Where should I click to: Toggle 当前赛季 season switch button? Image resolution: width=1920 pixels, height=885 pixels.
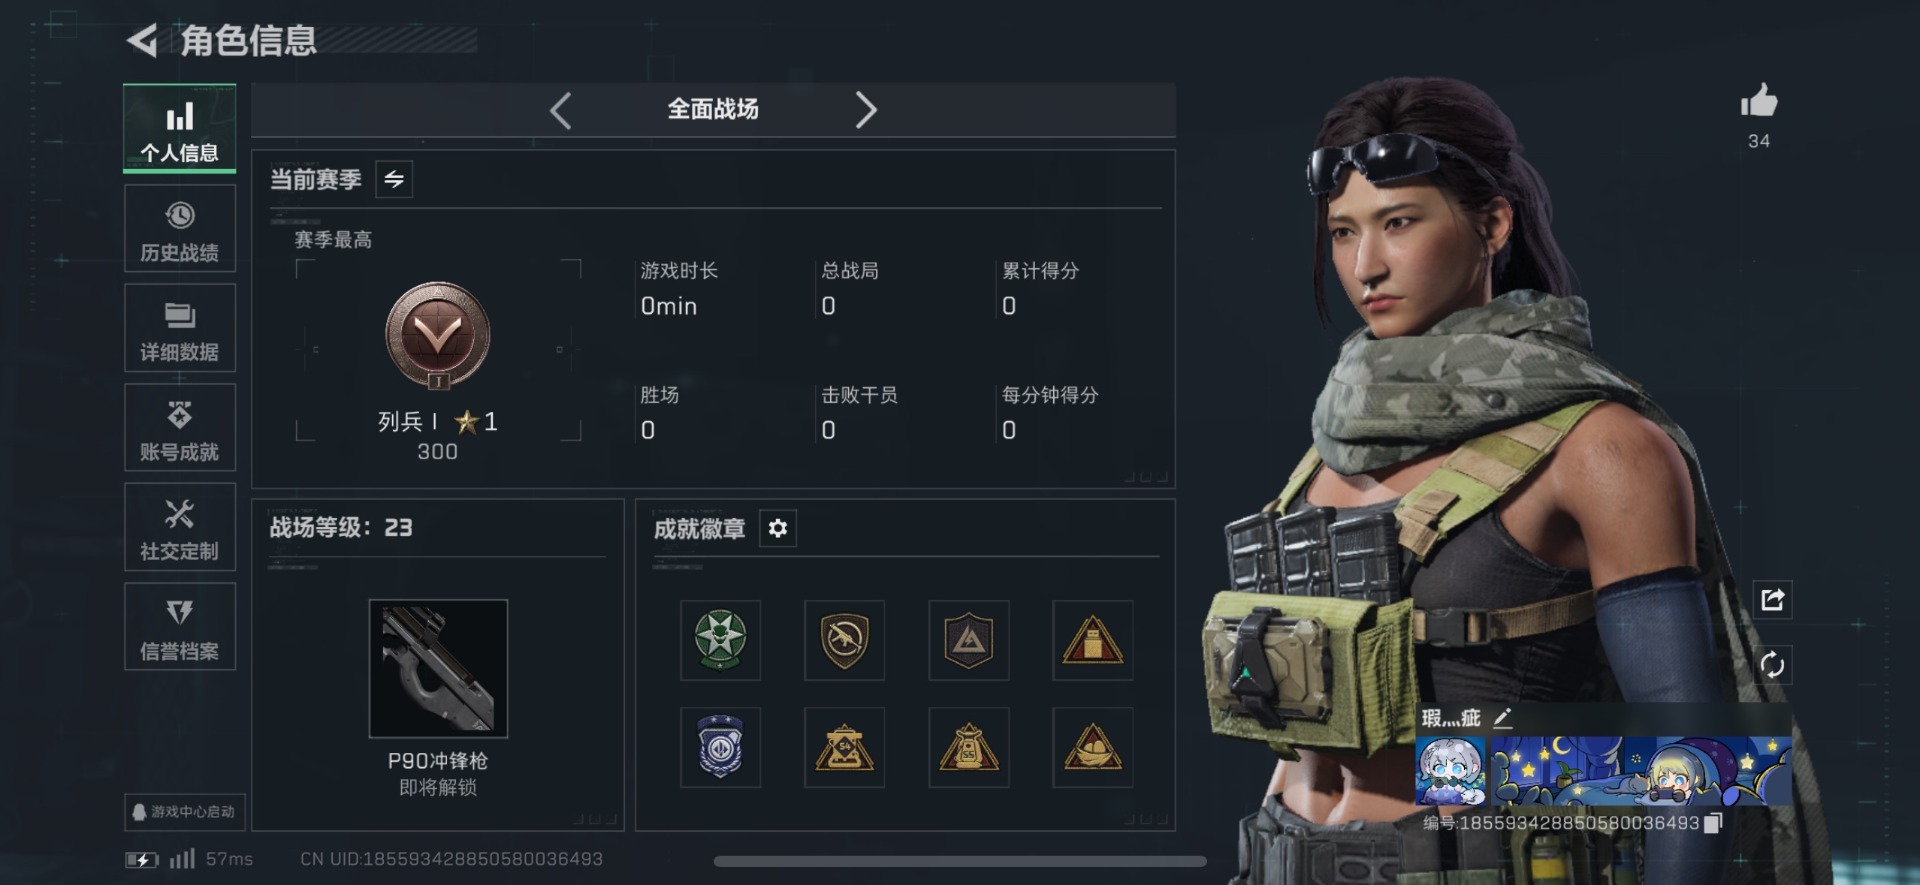pyautogui.click(x=394, y=179)
